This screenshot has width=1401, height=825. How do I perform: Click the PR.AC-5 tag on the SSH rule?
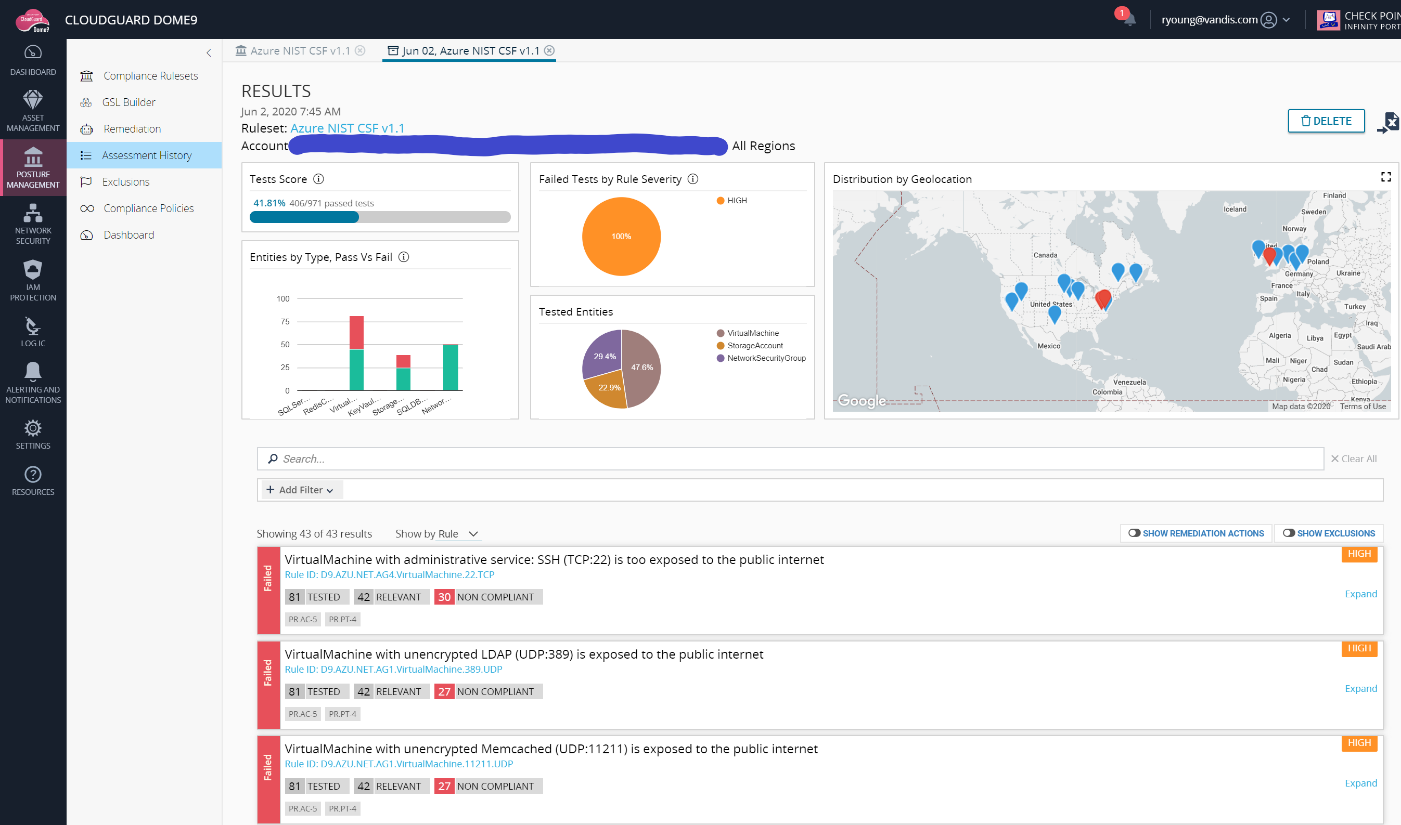point(303,619)
